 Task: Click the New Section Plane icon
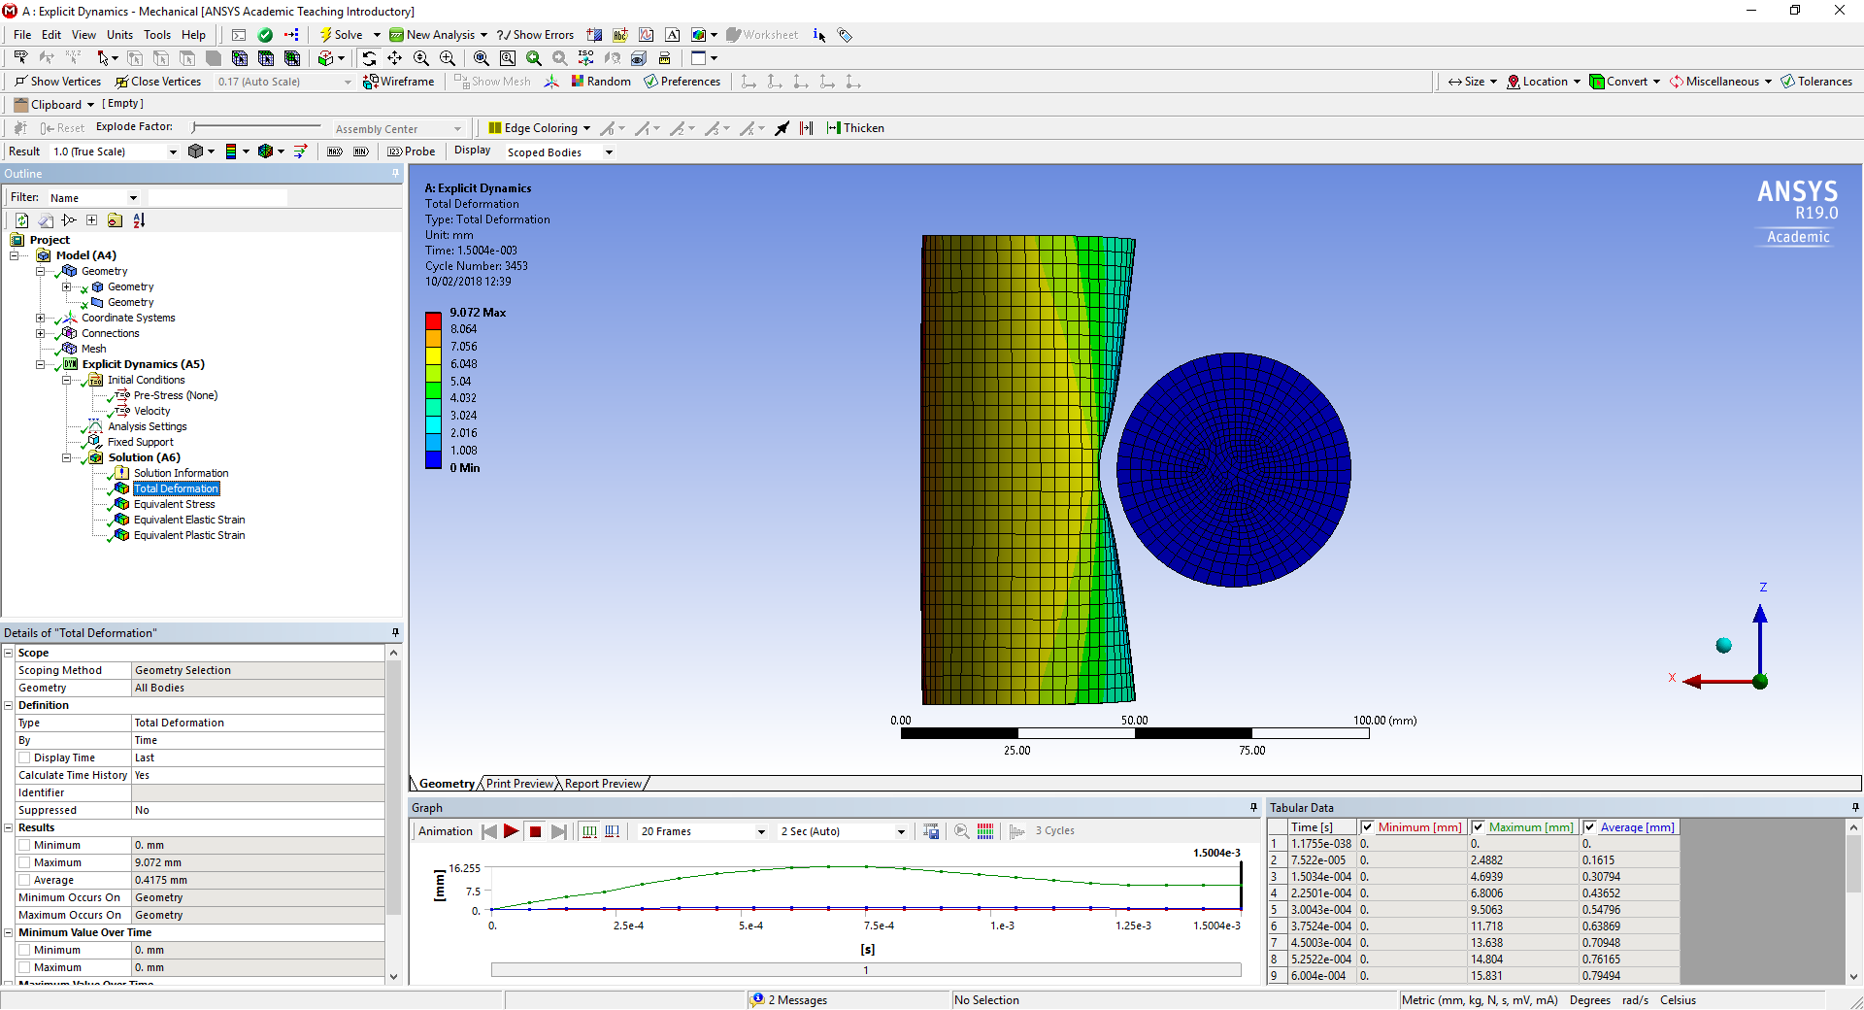pyautogui.click(x=594, y=35)
